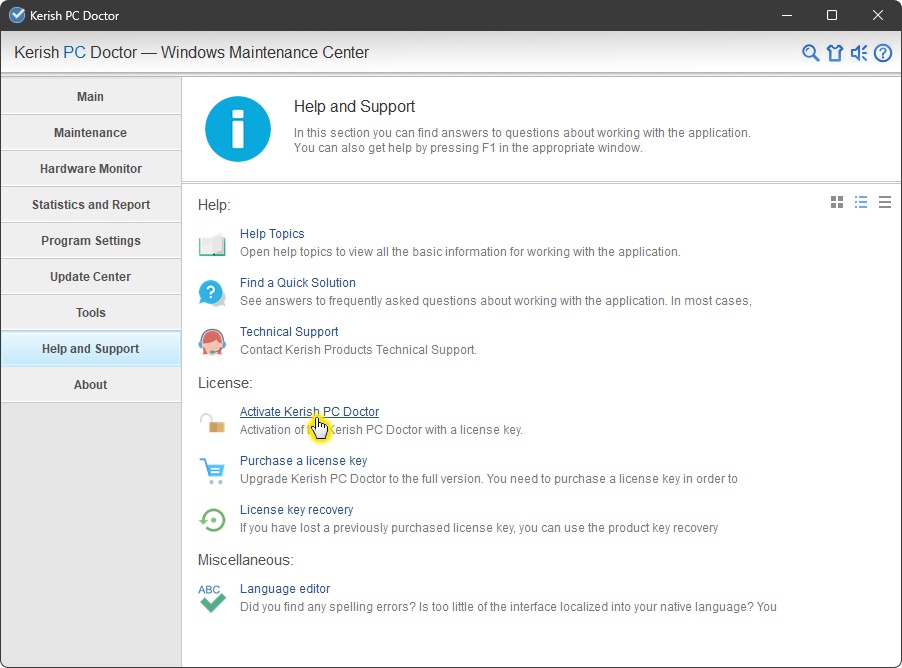Switch to detailed list view mode
902x668 pixels.
pyautogui.click(x=861, y=203)
